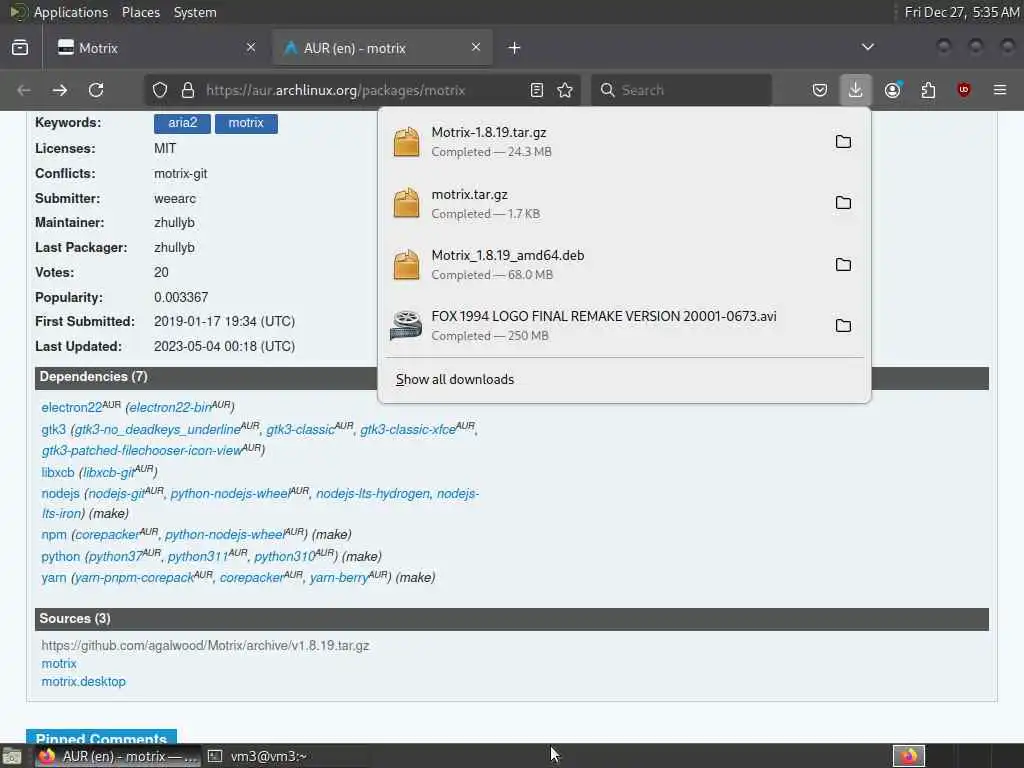Toggle reader view icon
Image resolution: width=1024 pixels, height=768 pixels.
(x=537, y=90)
